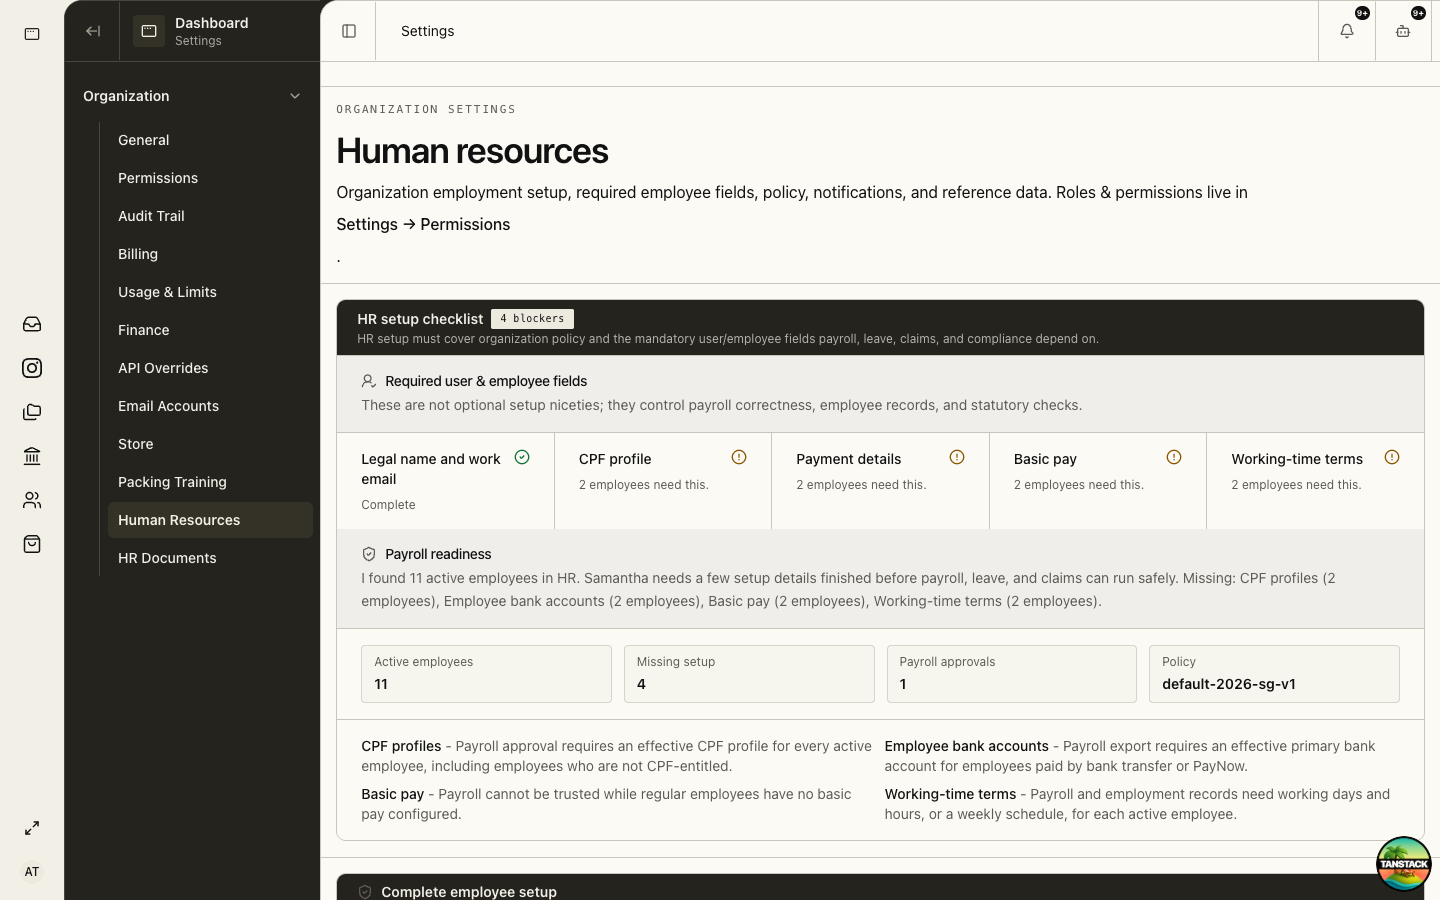Screen dimensions: 1440x900
Task: Open HR Documents
Action: point(210,558)
